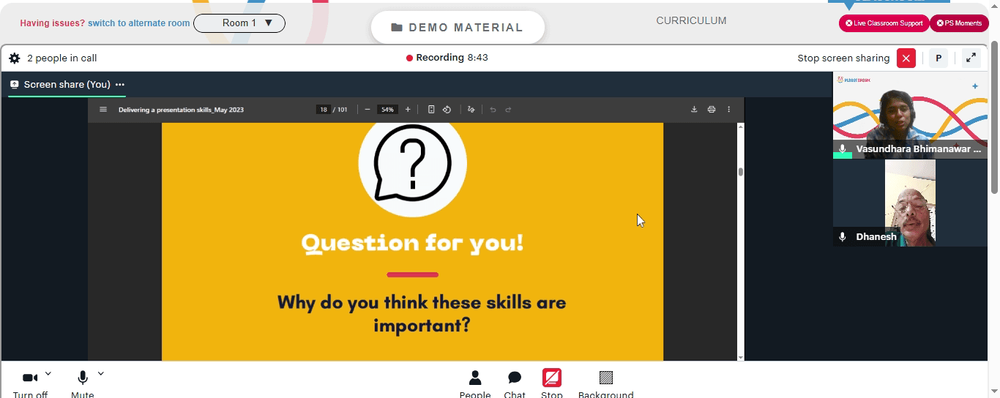Click fit to page icon

pyautogui.click(x=431, y=110)
